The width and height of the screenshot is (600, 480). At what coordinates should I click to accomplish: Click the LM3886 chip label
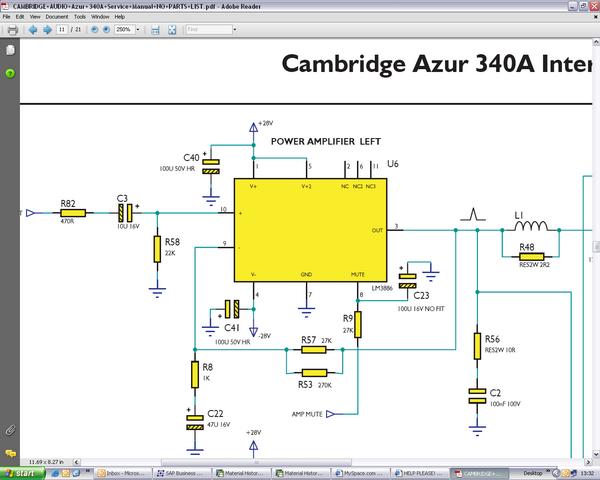(382, 288)
